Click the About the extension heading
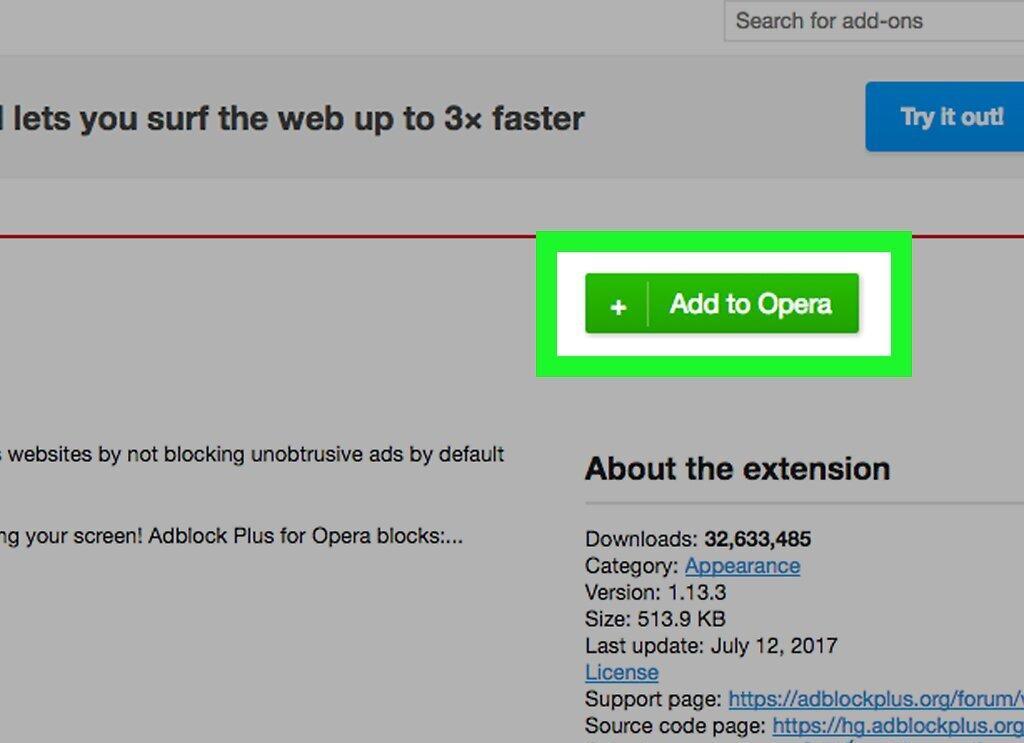 737,469
